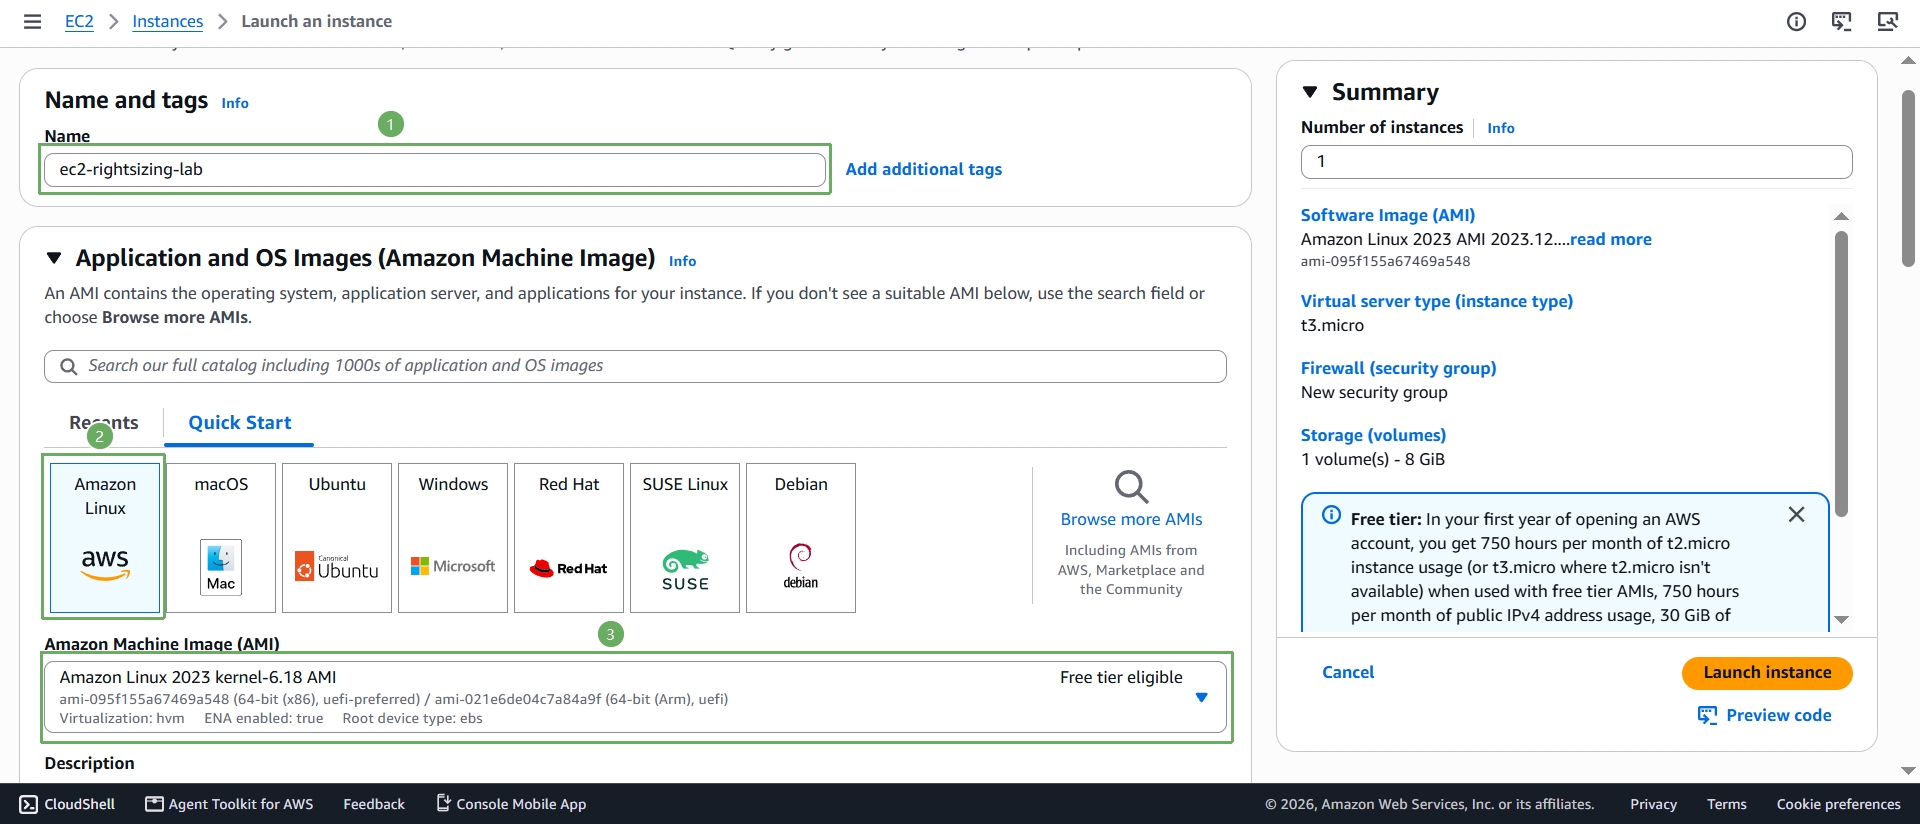Click the Number of instances field
Screen dimensions: 1920x824
point(1576,162)
